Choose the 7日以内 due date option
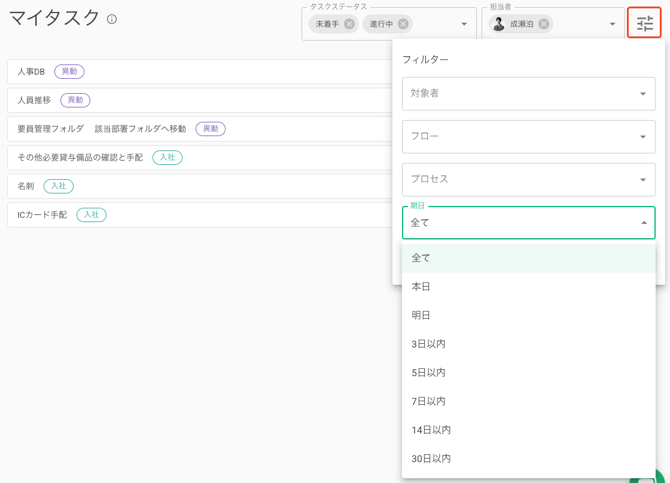670x483 pixels. 529,401
